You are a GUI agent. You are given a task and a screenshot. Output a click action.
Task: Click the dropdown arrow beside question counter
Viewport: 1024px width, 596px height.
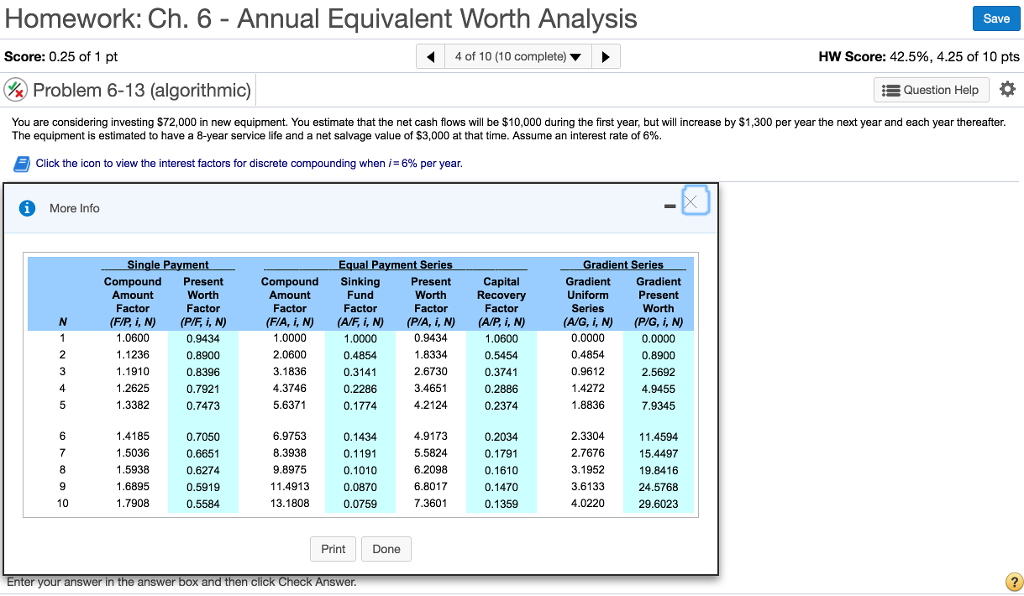(x=574, y=55)
